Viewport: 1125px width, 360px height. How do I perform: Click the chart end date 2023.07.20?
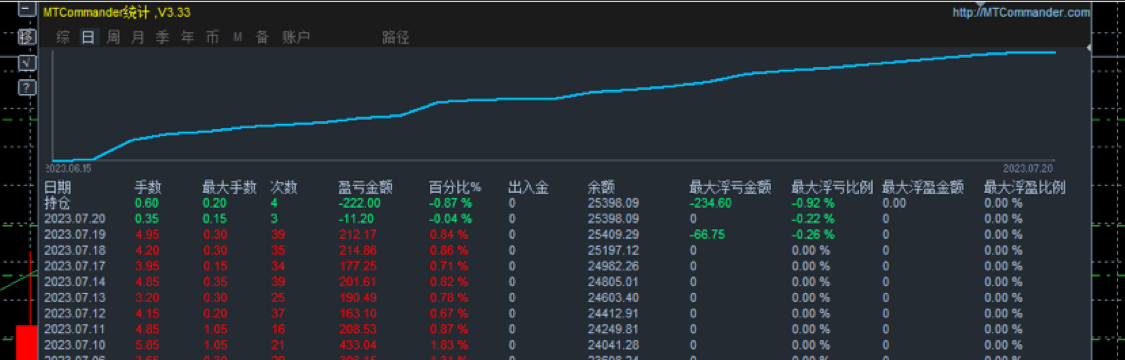pyautogui.click(x=1028, y=168)
